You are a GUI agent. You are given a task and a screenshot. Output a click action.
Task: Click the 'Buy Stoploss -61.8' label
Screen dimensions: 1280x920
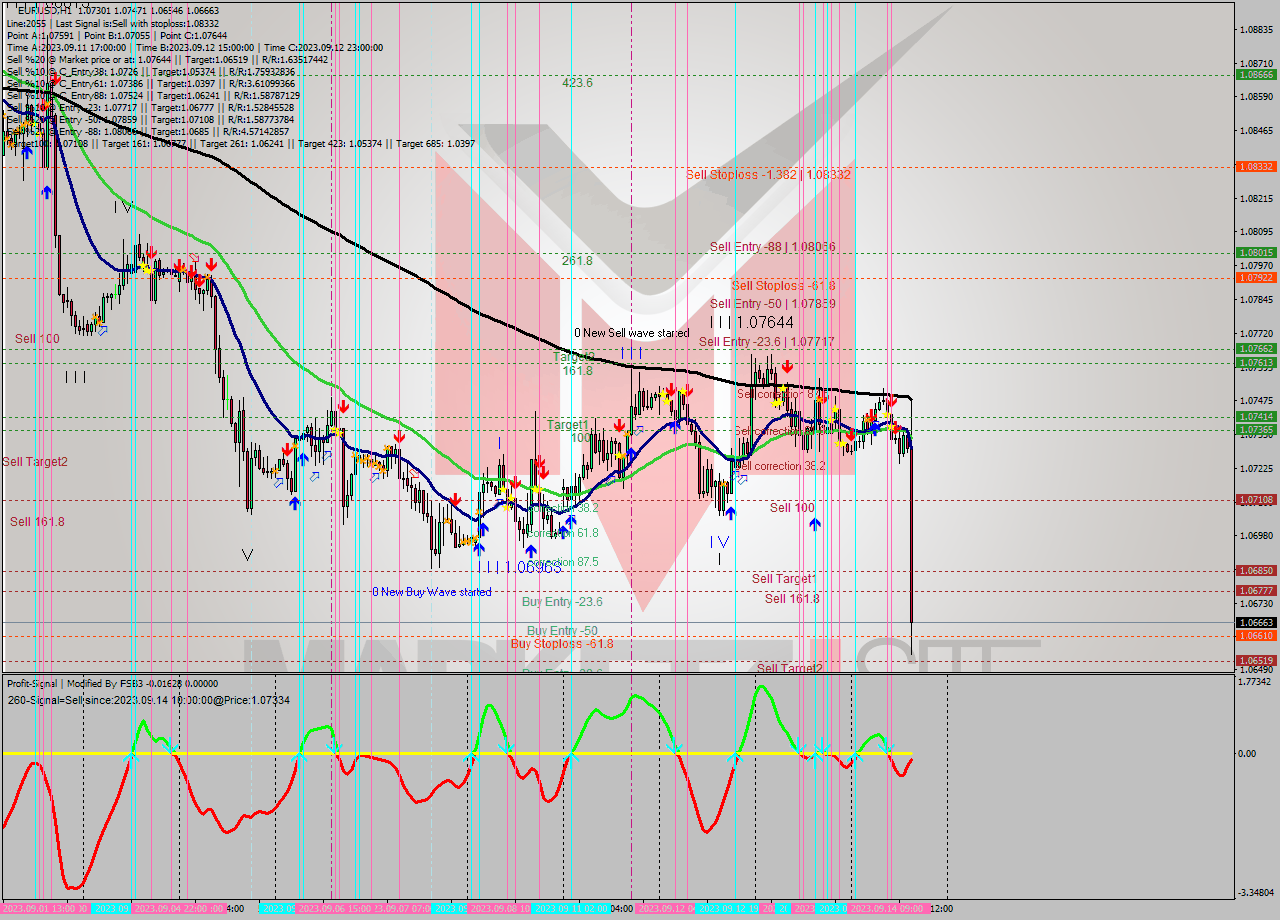(562, 644)
